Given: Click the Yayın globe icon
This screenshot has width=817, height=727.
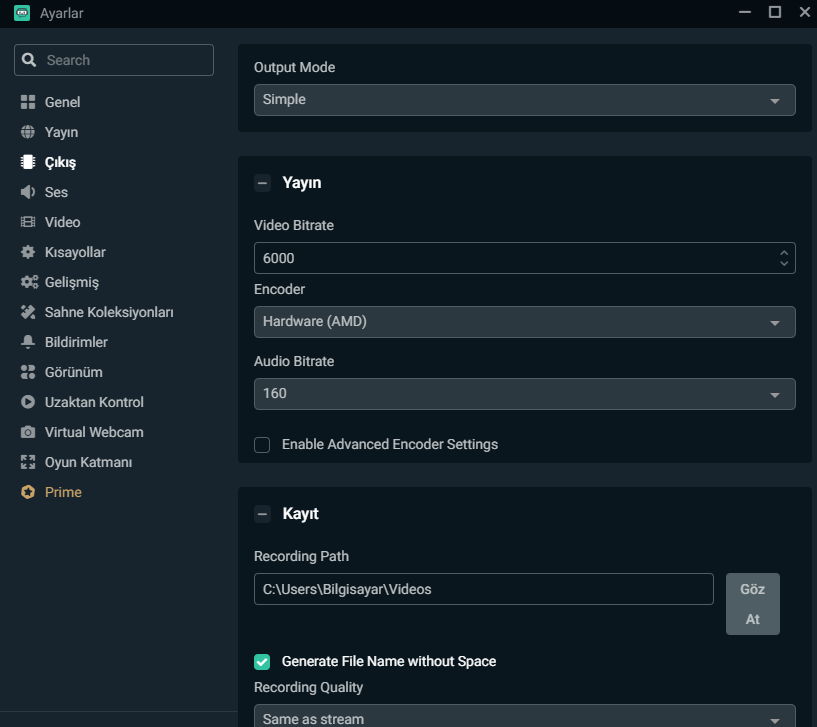Looking at the screenshot, I should [x=28, y=132].
